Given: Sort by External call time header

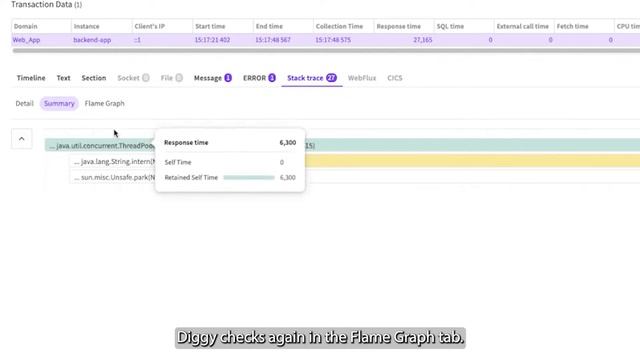Looking at the screenshot, I should tap(524, 26).
